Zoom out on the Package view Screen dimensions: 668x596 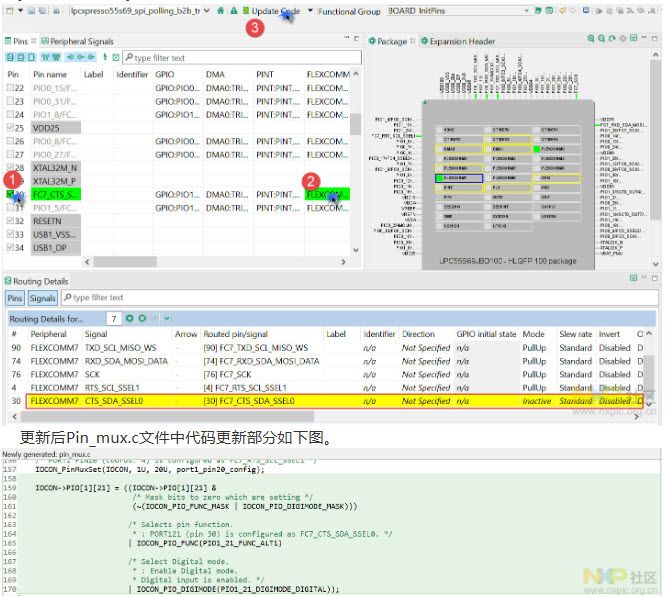coord(601,38)
